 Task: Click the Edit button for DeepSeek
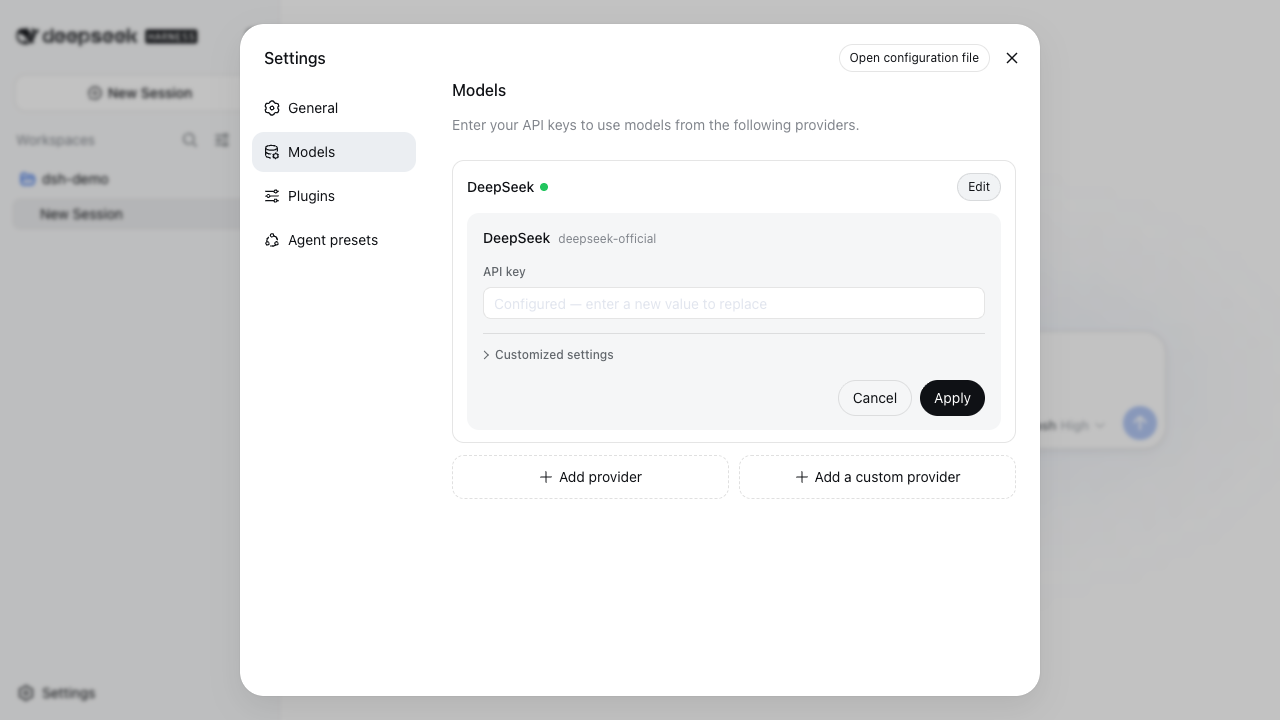pyautogui.click(x=979, y=187)
